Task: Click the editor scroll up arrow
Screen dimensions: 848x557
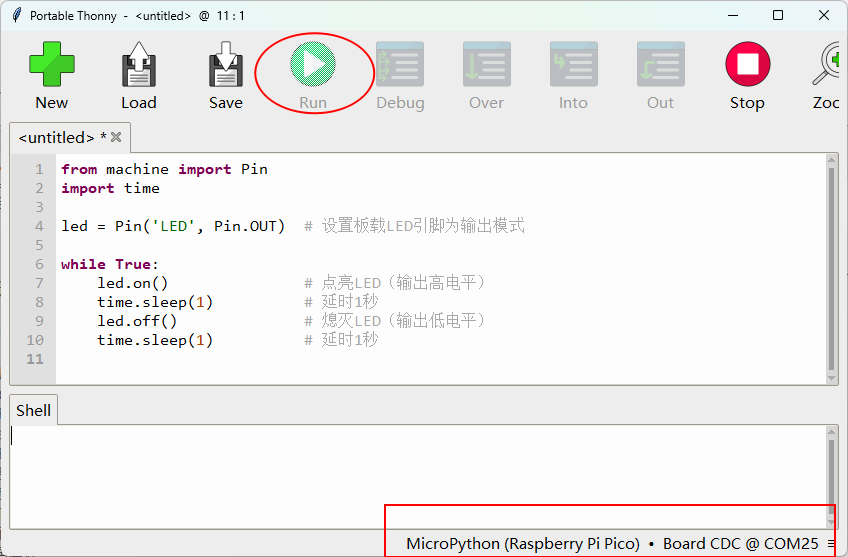Action: 832,159
